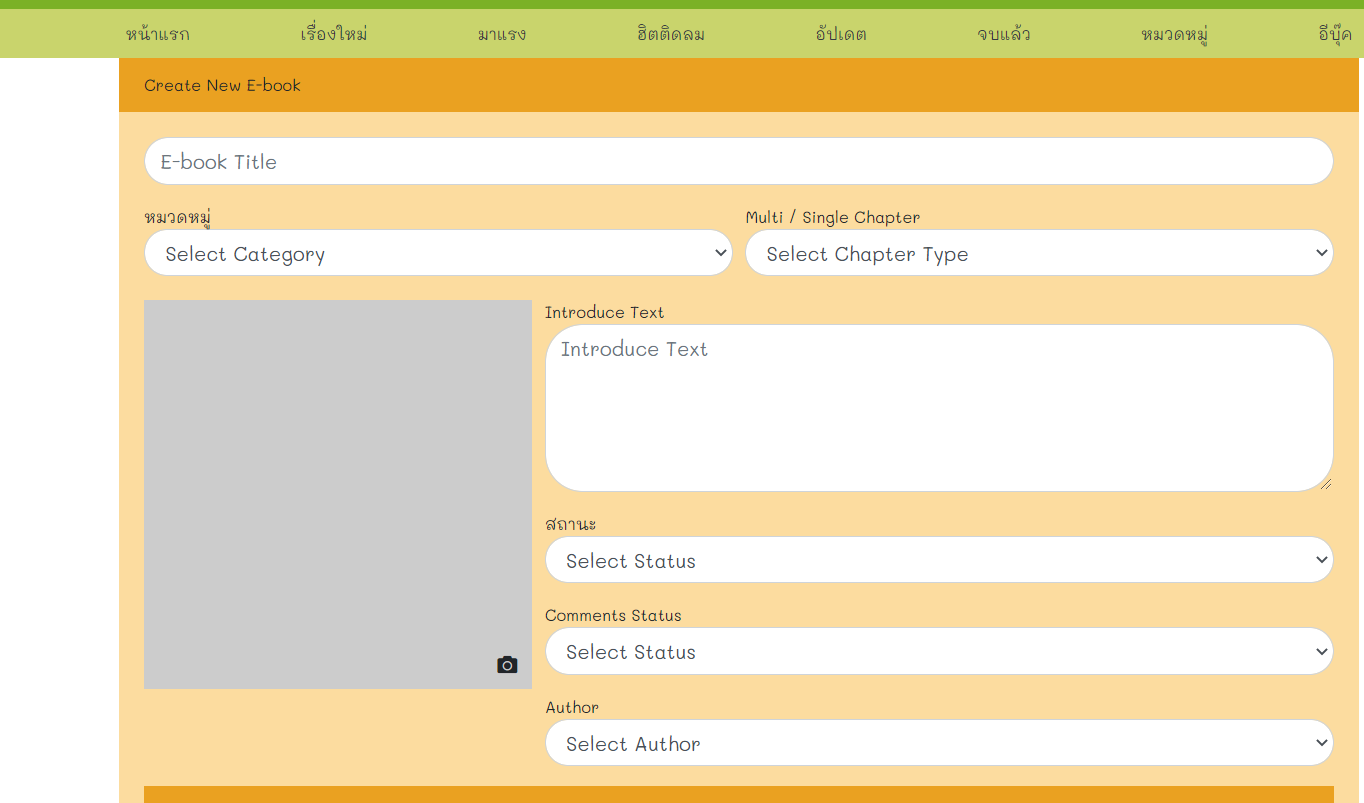The height and width of the screenshot is (803, 1364).
Task: Open the Comments Status dropdown
Action: click(x=939, y=651)
